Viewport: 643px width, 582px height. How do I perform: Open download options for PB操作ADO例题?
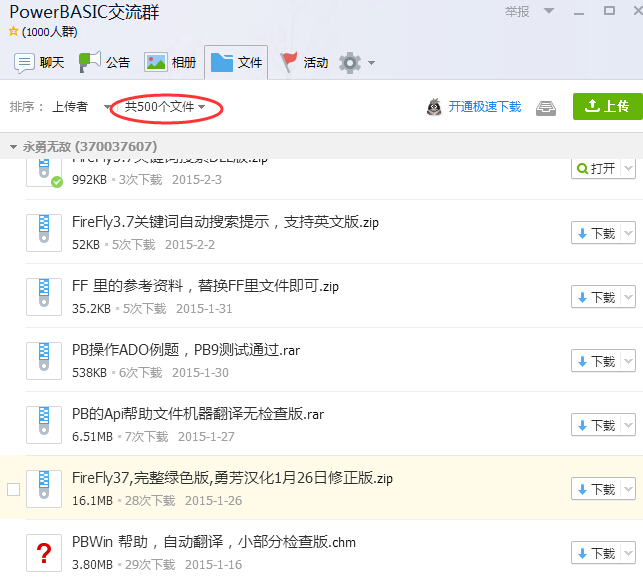(x=628, y=361)
